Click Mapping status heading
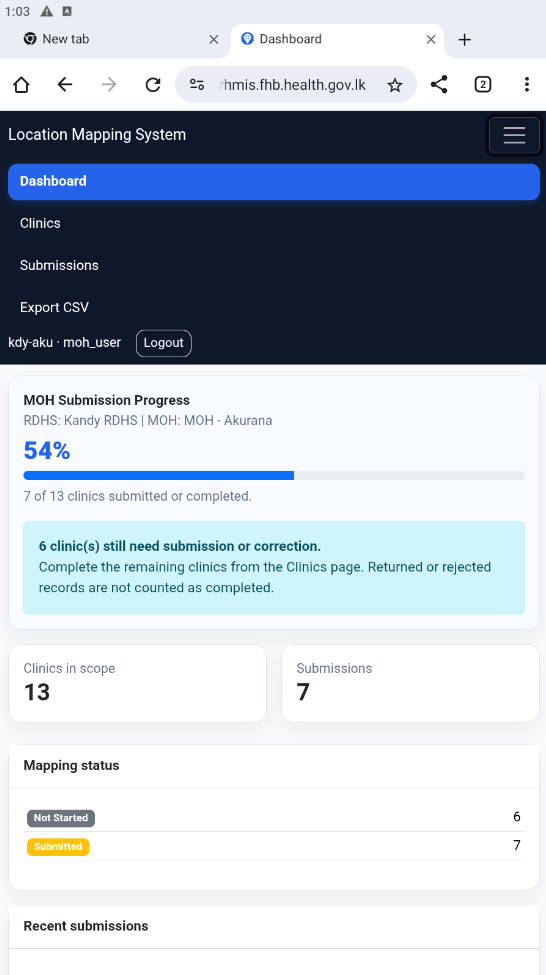546x975 pixels. [x=72, y=766]
